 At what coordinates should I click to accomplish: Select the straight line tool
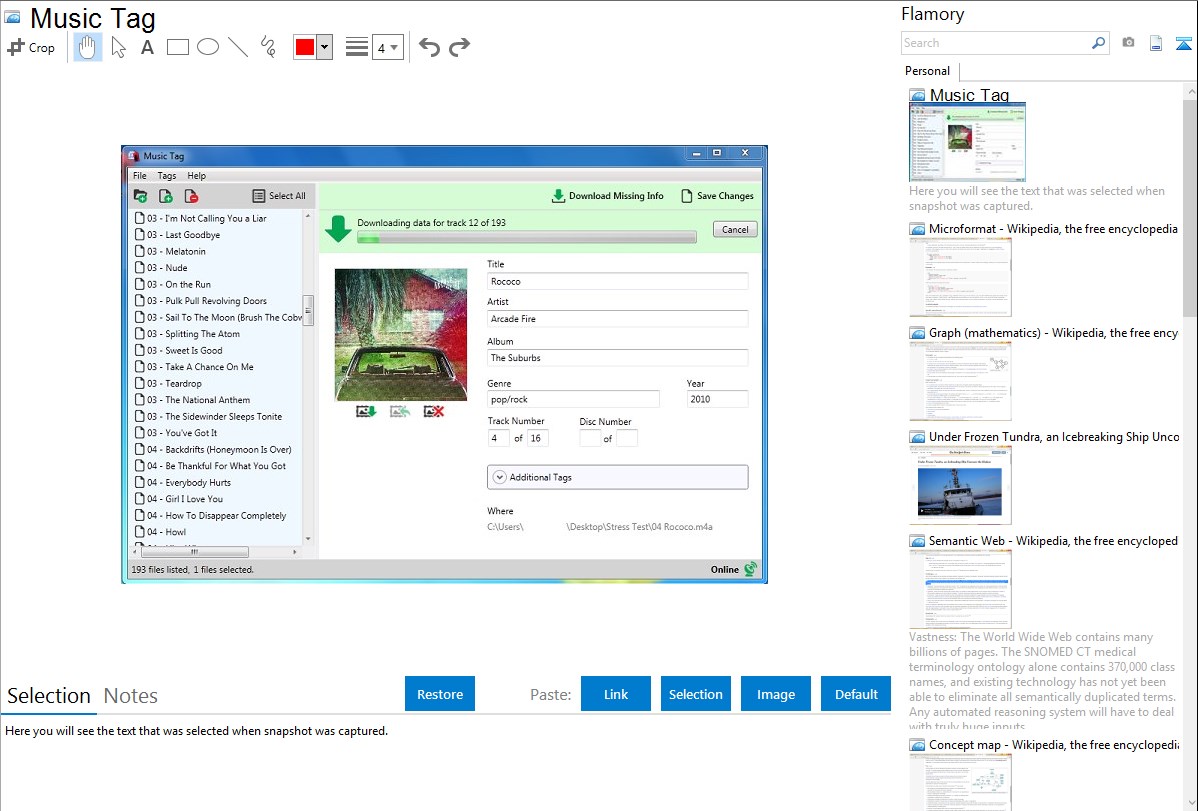pos(238,47)
